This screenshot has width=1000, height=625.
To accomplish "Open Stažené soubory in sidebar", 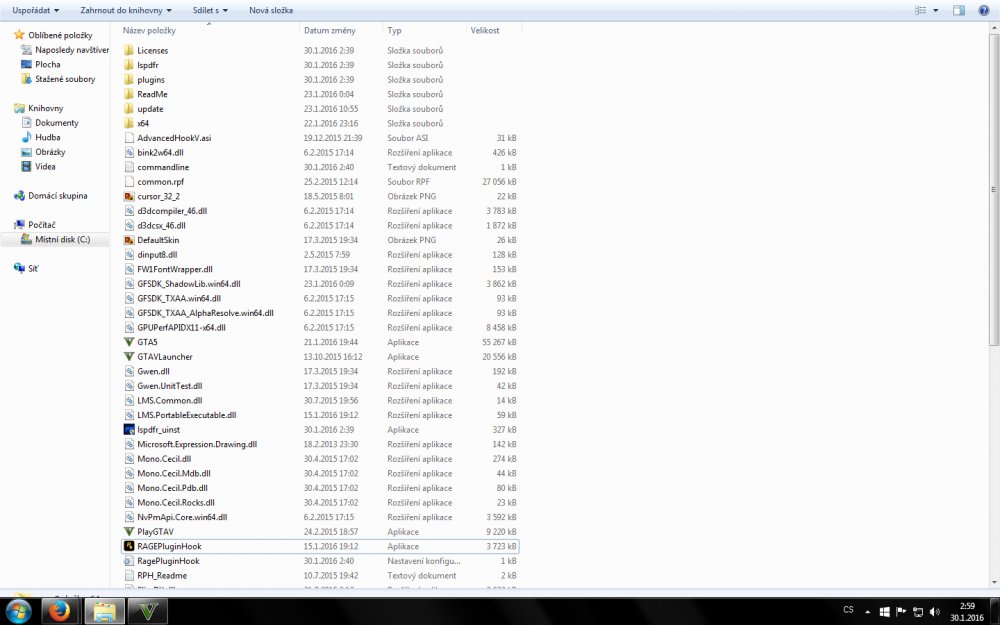I will 65,79.
